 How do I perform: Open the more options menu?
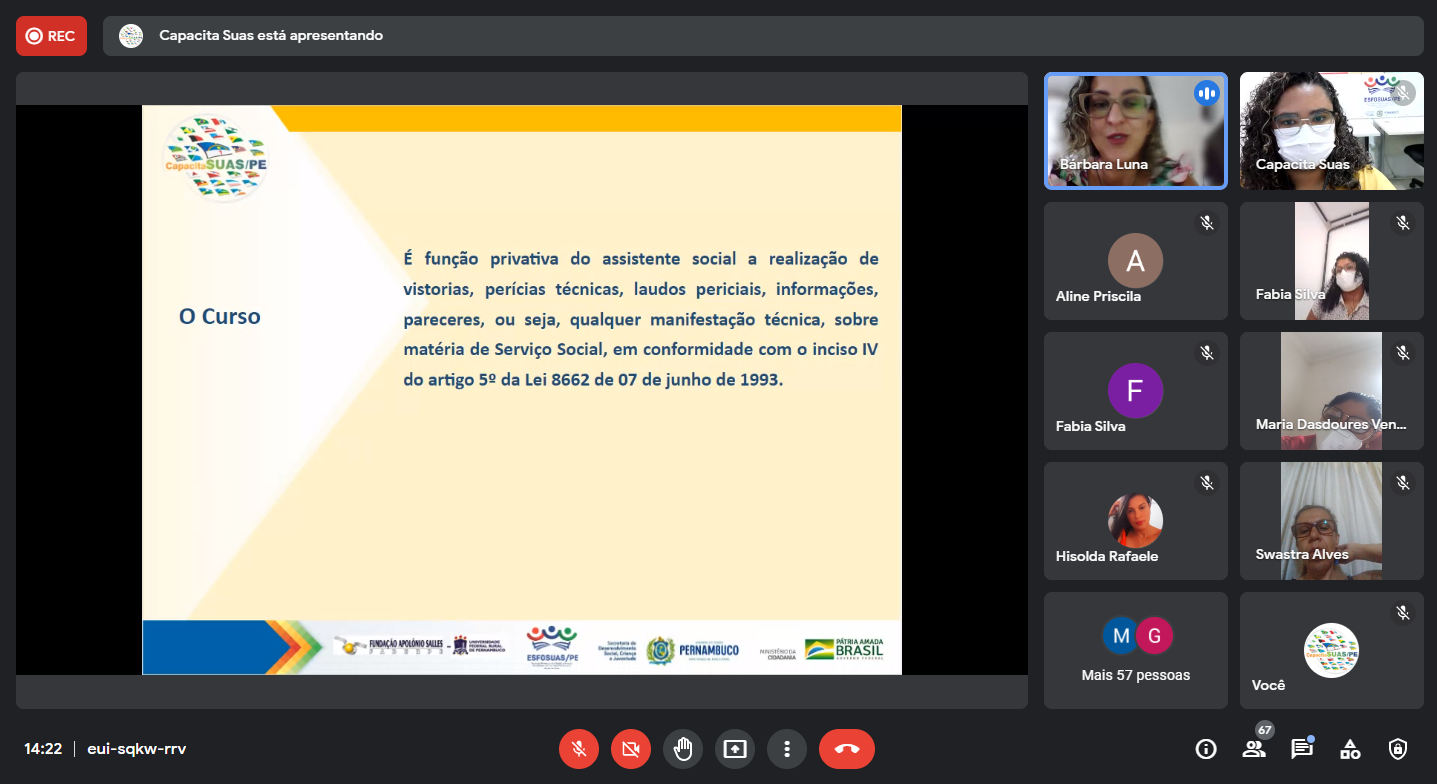click(787, 749)
